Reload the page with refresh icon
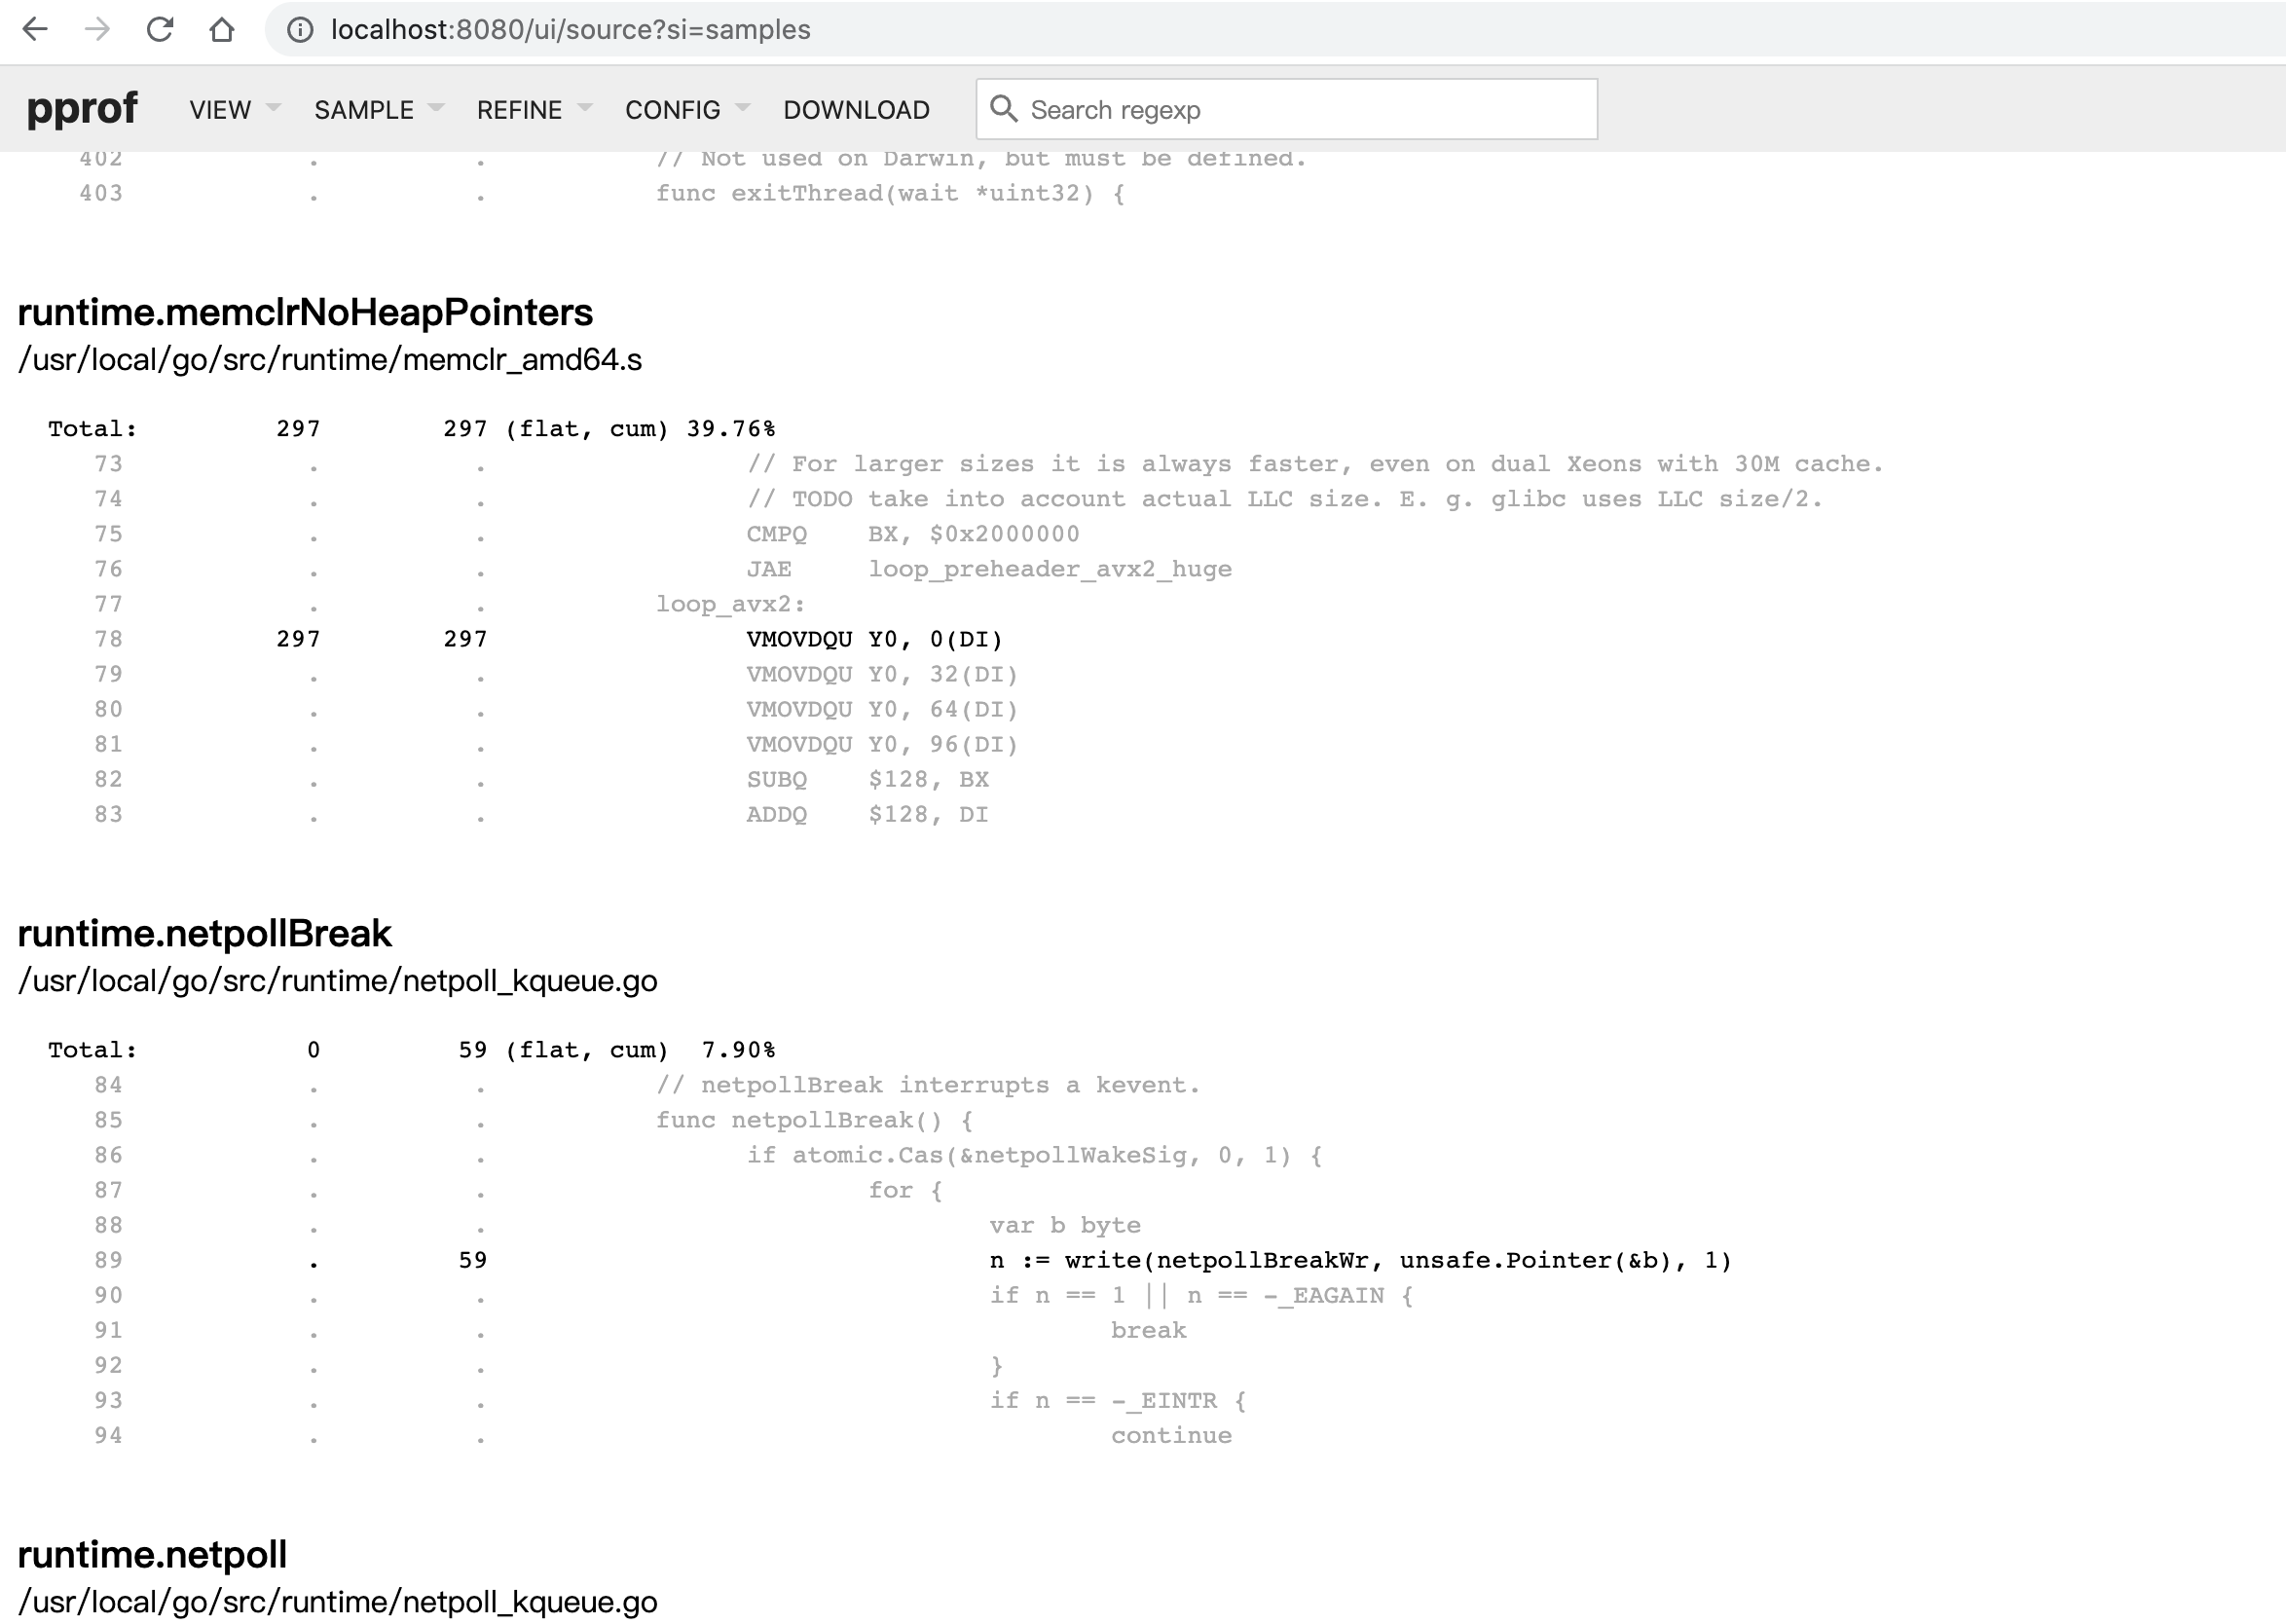 pos(160,30)
